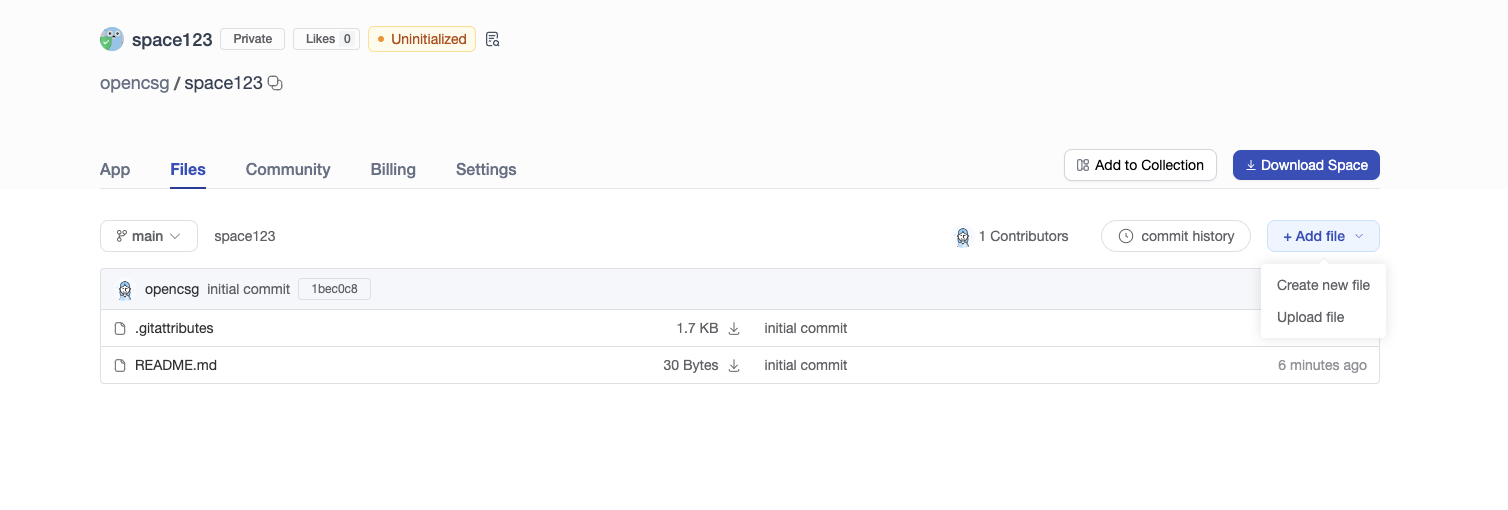Click Add to Collection button
The height and width of the screenshot is (510, 1508).
[x=1140, y=165]
